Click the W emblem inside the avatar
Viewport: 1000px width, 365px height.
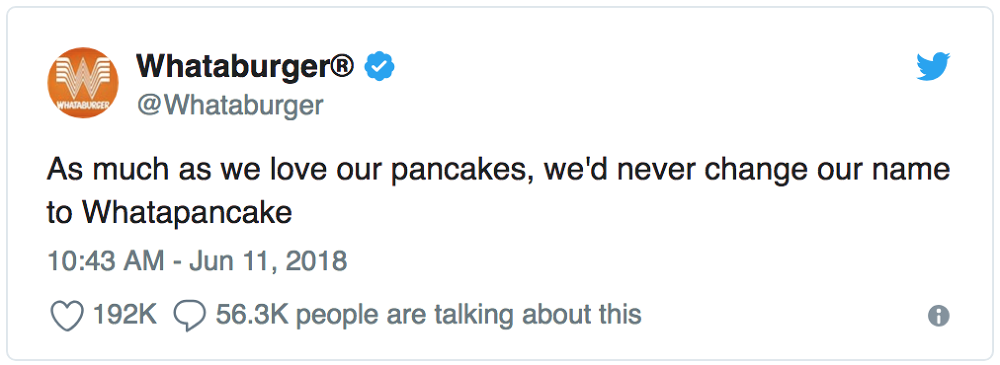click(x=84, y=77)
